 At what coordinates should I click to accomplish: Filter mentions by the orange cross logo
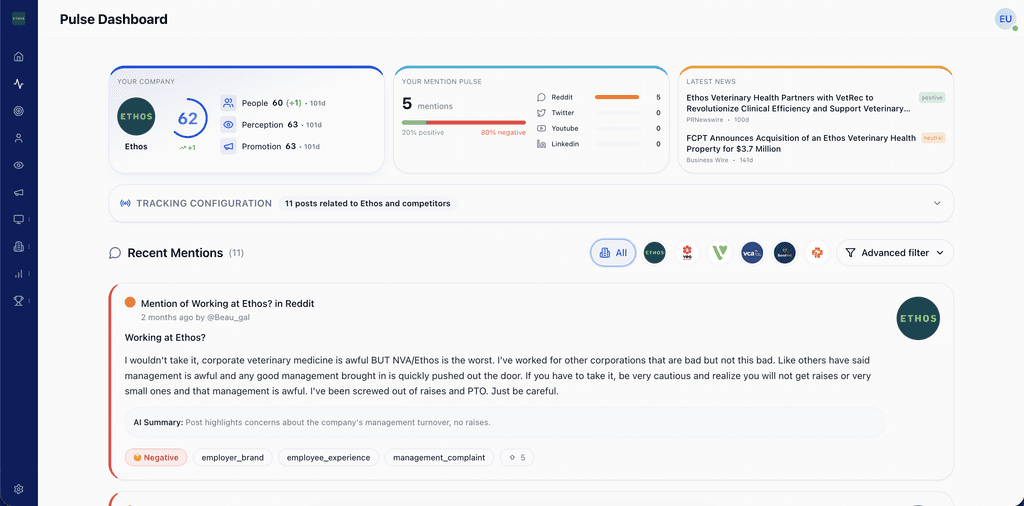817,253
